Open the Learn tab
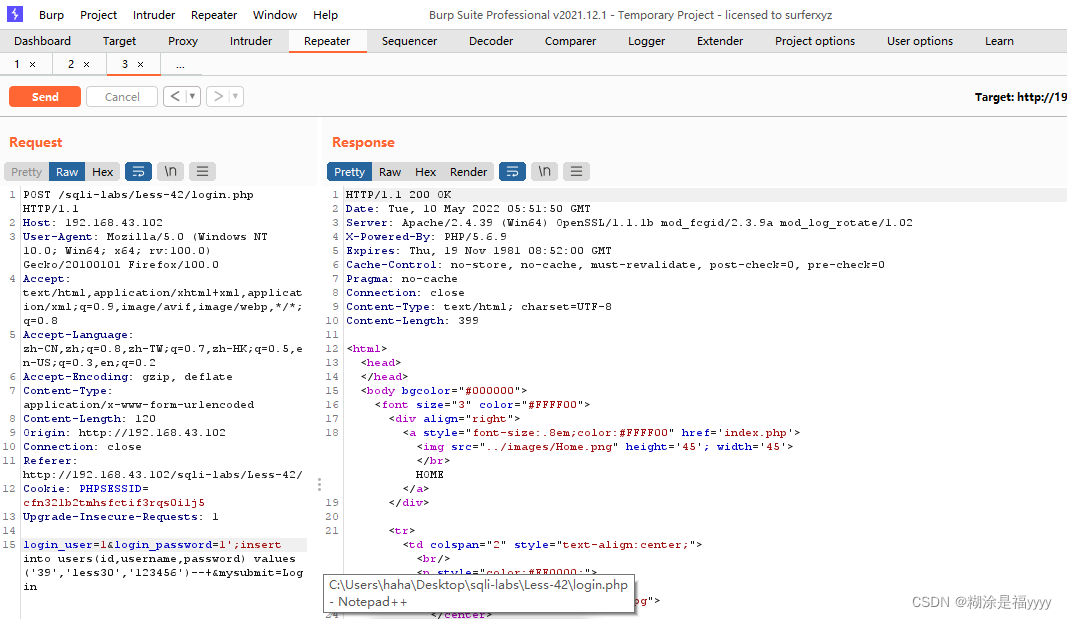This screenshot has height=619, width=1067. 1000,41
